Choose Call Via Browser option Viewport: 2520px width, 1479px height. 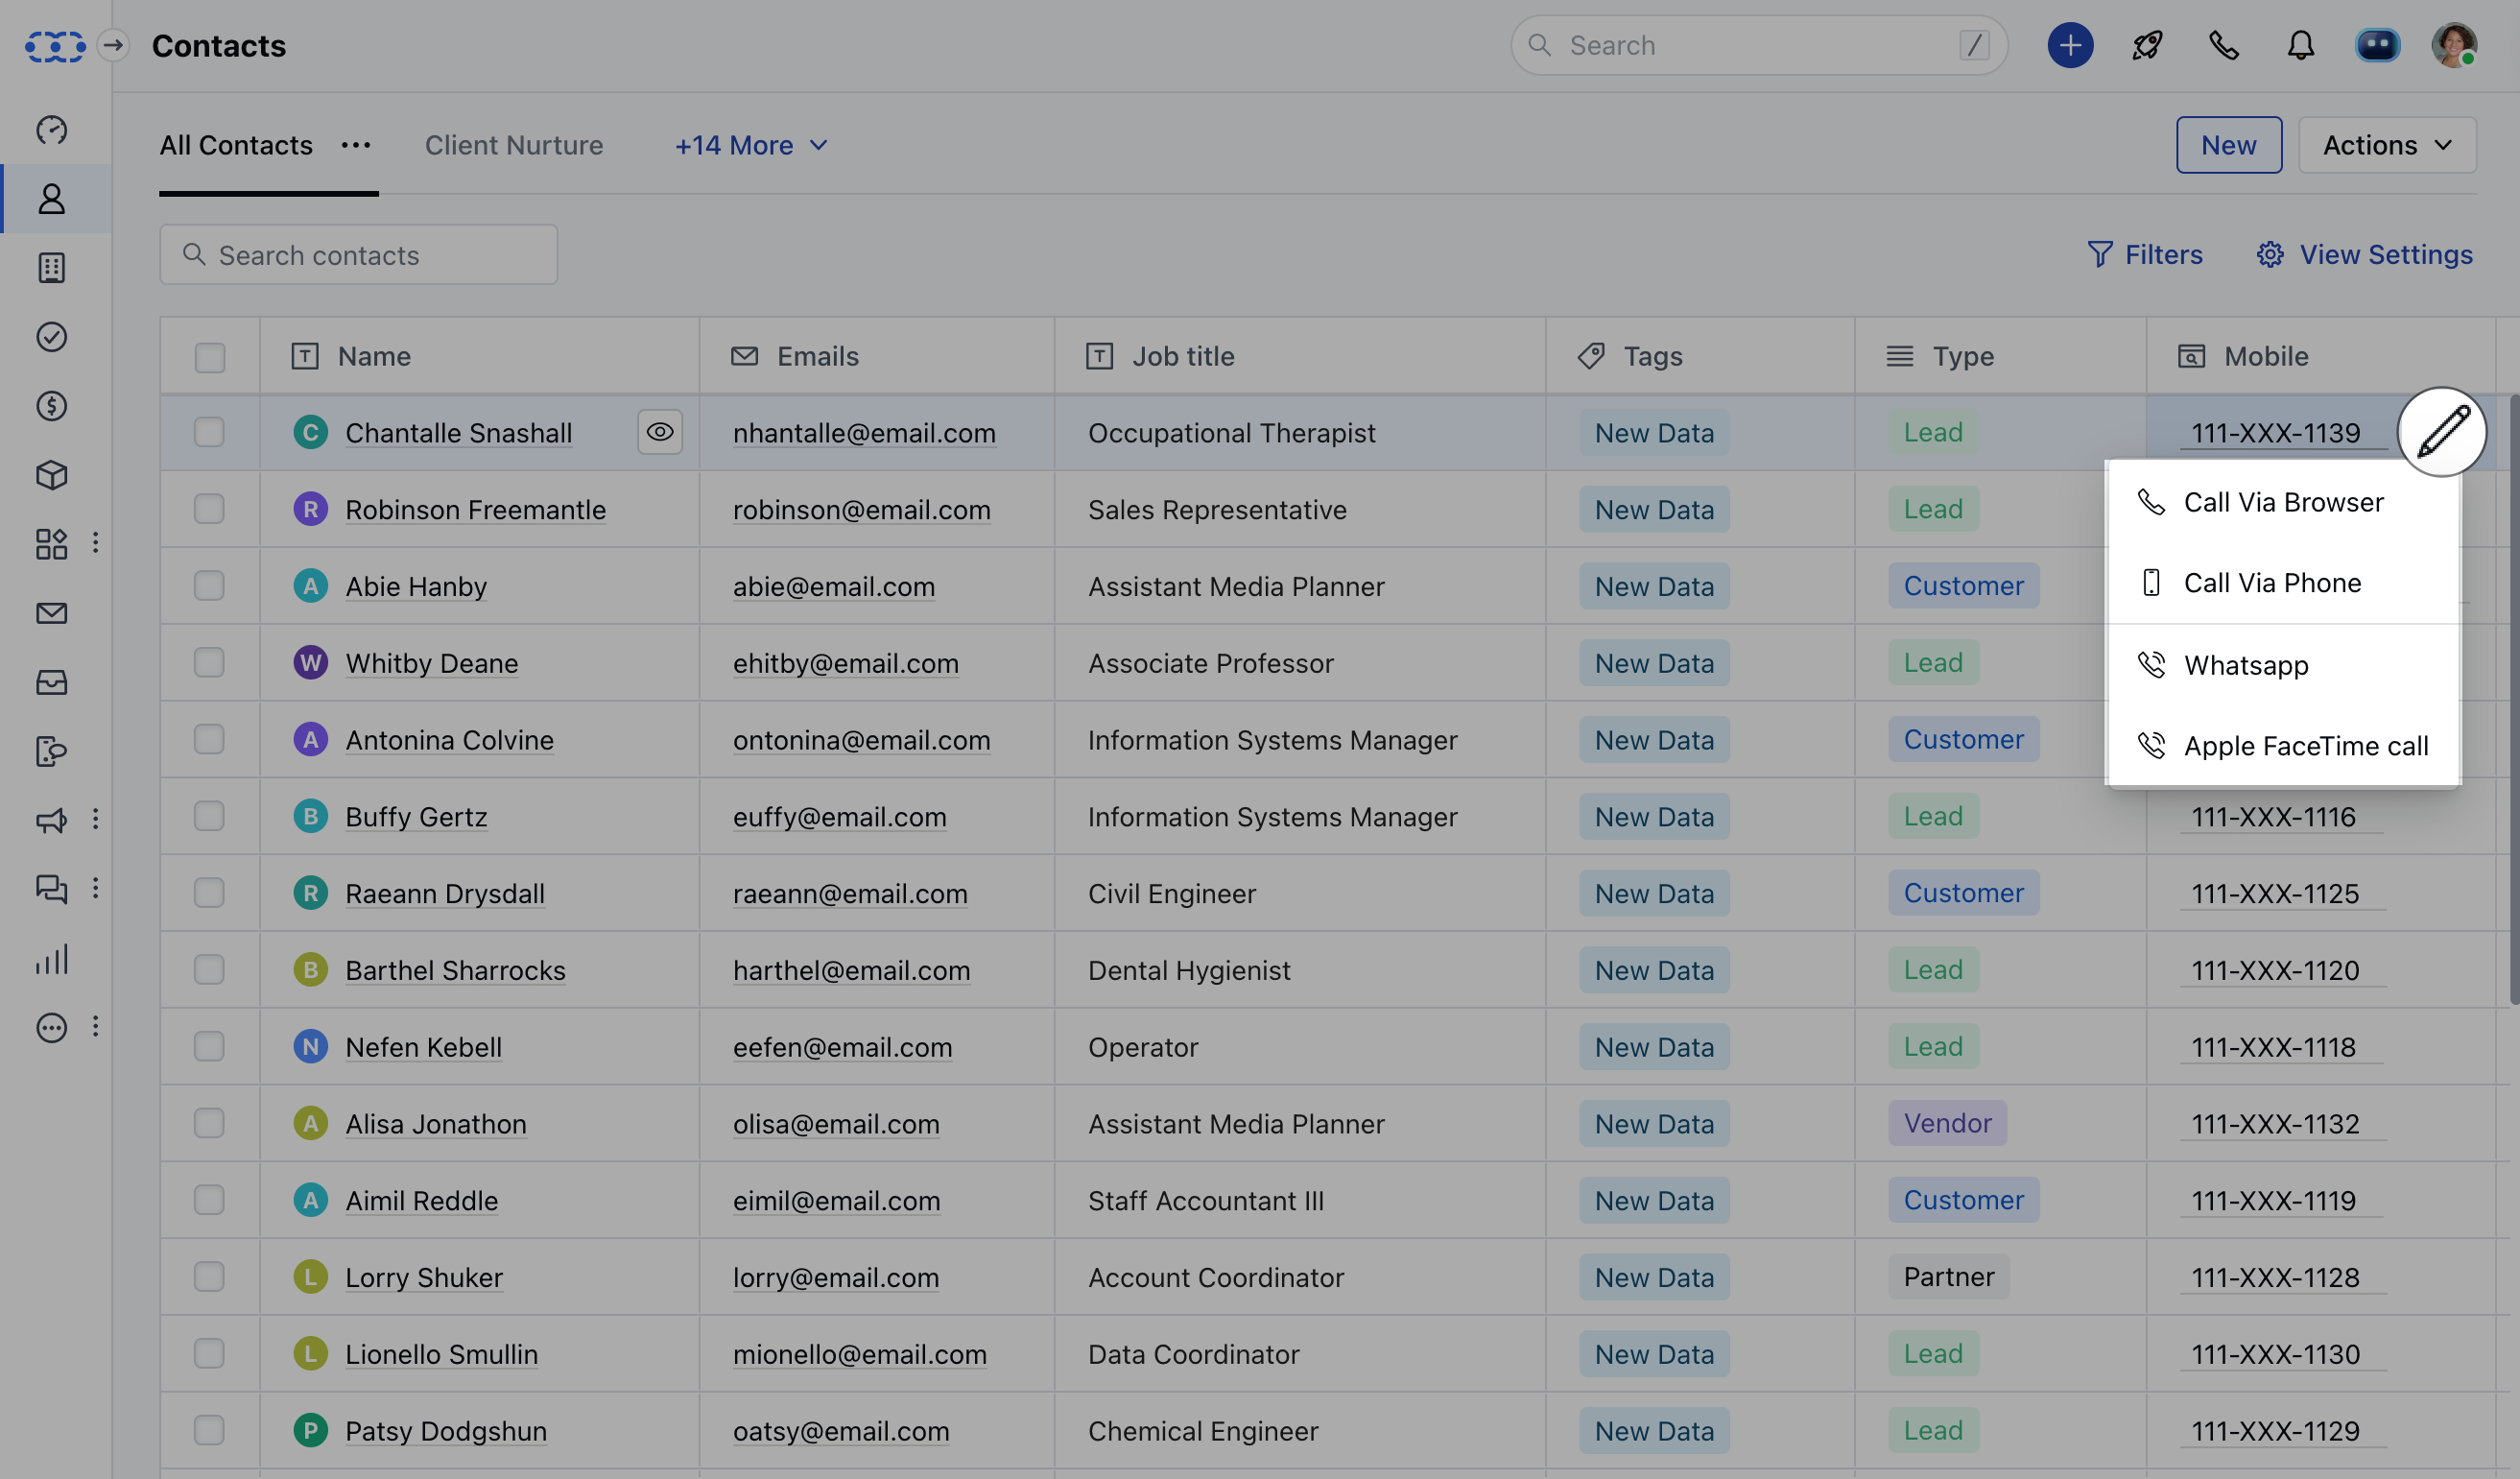click(x=2282, y=502)
